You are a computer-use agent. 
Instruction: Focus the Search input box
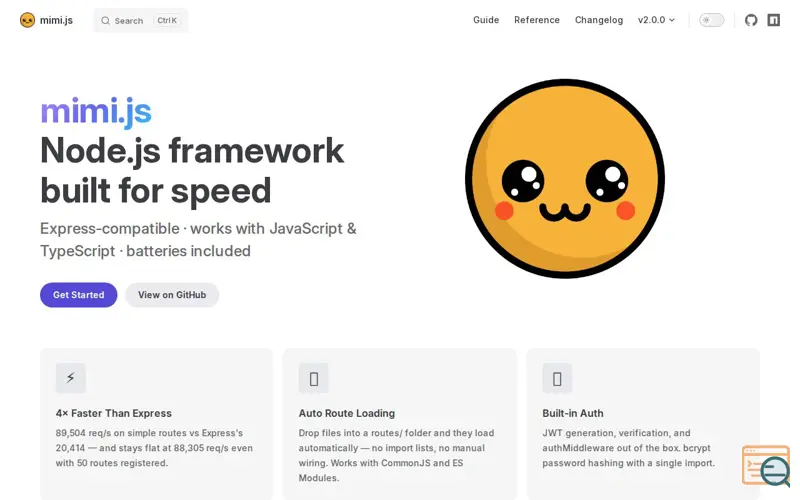[141, 20]
